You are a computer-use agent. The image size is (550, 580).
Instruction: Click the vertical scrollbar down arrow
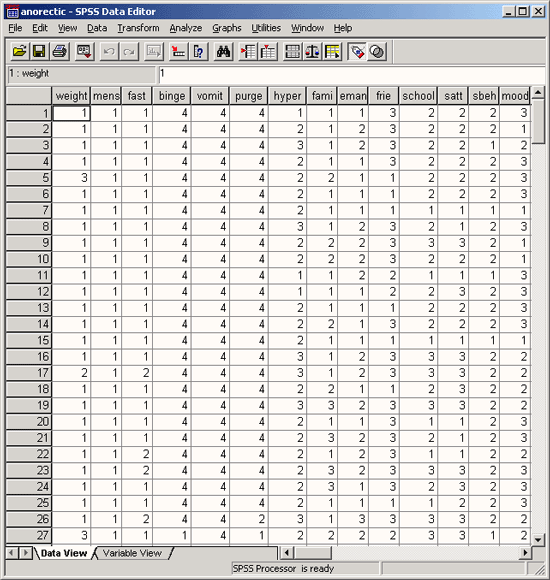coord(538,539)
